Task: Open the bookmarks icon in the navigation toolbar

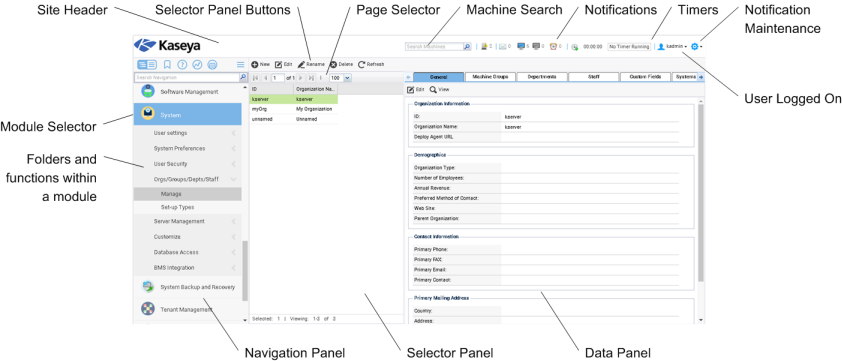Action: tap(167, 64)
